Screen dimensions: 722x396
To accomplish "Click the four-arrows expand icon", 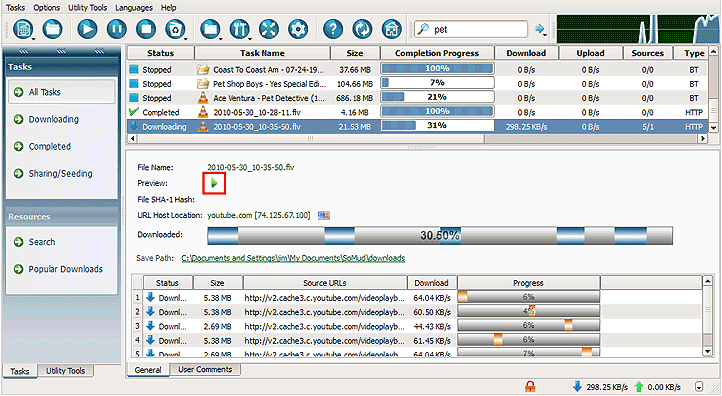I will point(269,29).
